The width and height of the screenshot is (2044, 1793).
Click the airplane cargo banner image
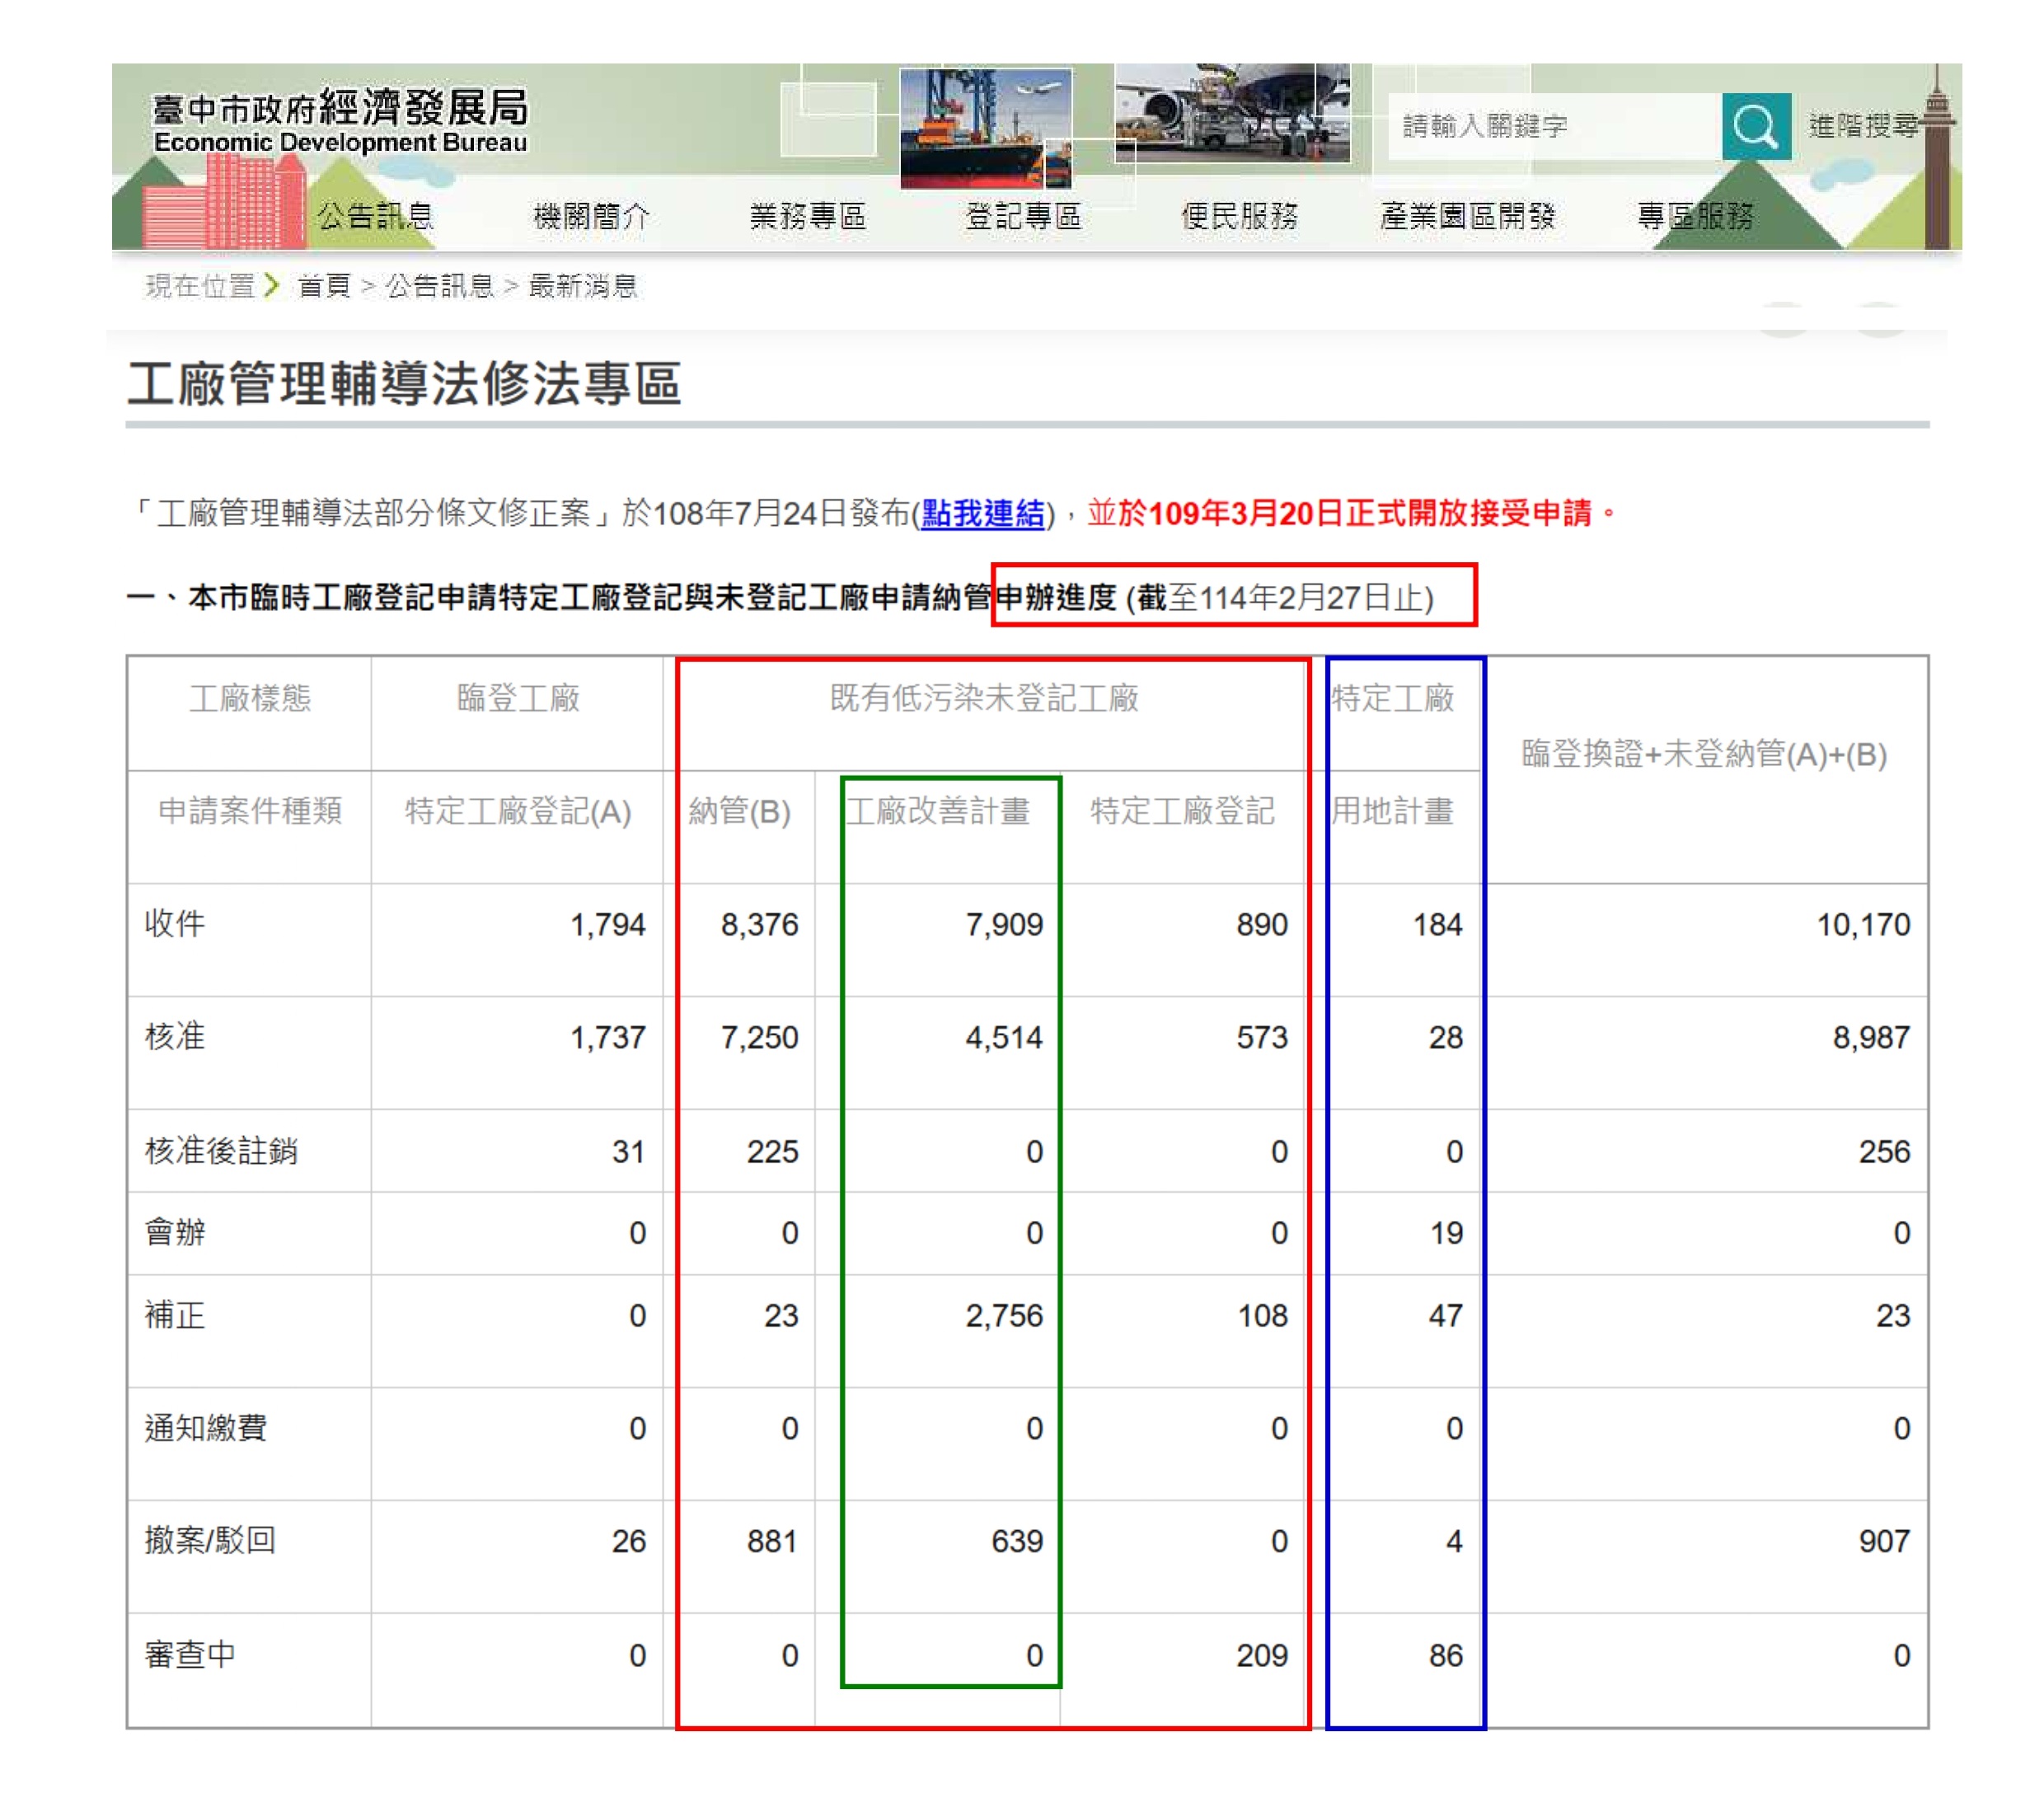1232,113
